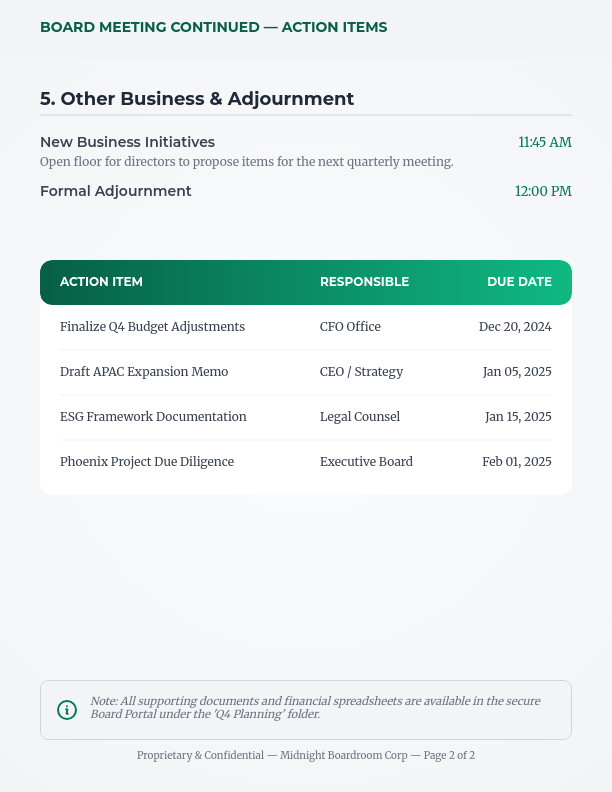The width and height of the screenshot is (612, 792).
Task: Click the DUE DATE column header
Action: point(519,282)
